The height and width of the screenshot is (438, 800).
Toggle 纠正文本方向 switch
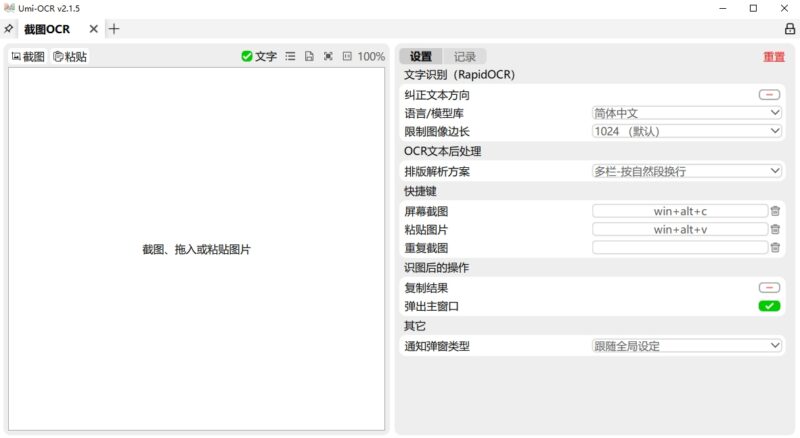point(769,95)
